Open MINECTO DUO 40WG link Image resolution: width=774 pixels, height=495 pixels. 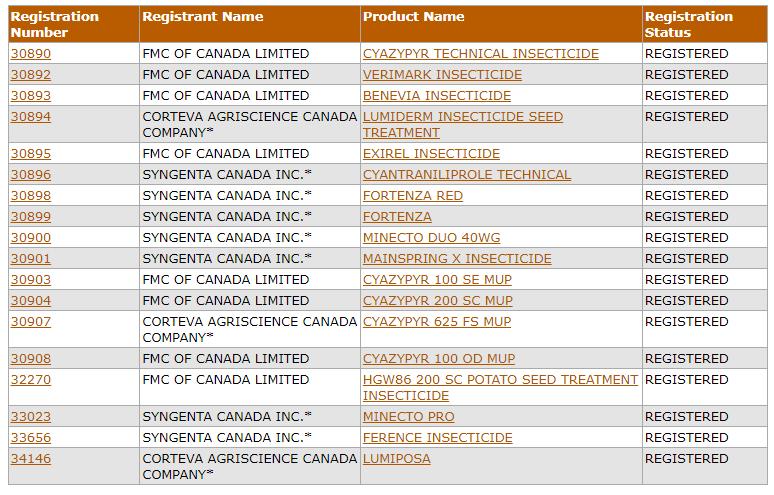point(431,237)
